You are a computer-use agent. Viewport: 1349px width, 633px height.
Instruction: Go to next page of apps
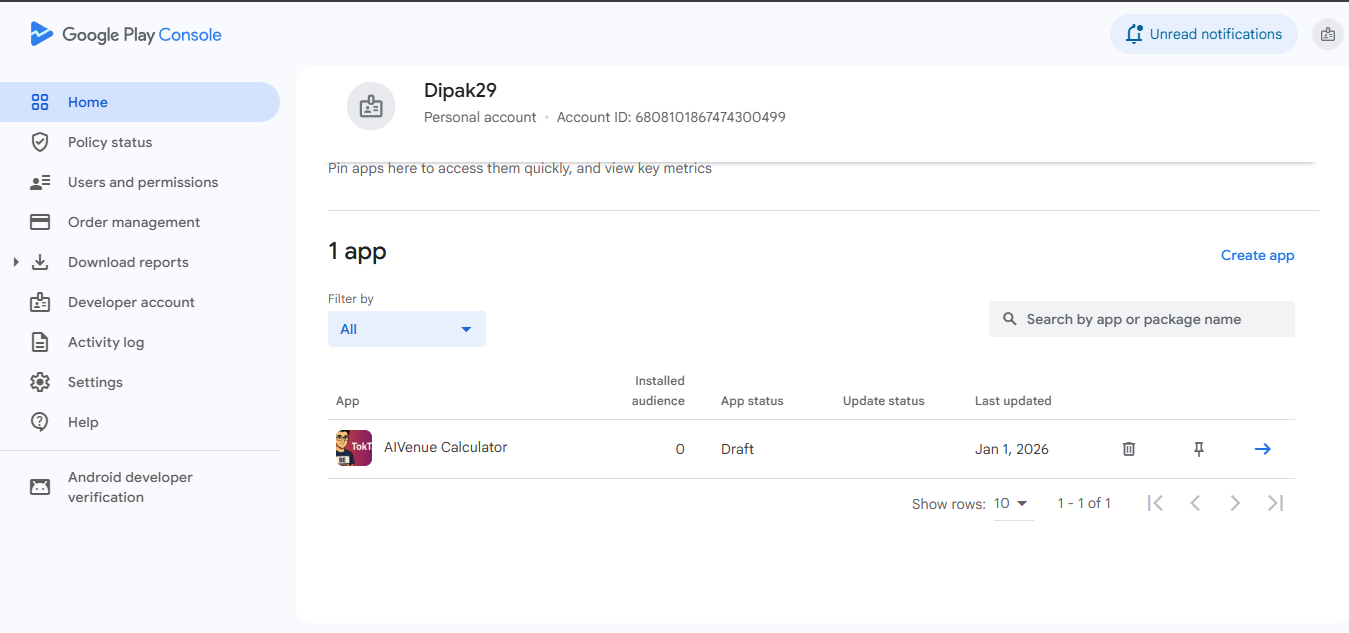[x=1235, y=503]
